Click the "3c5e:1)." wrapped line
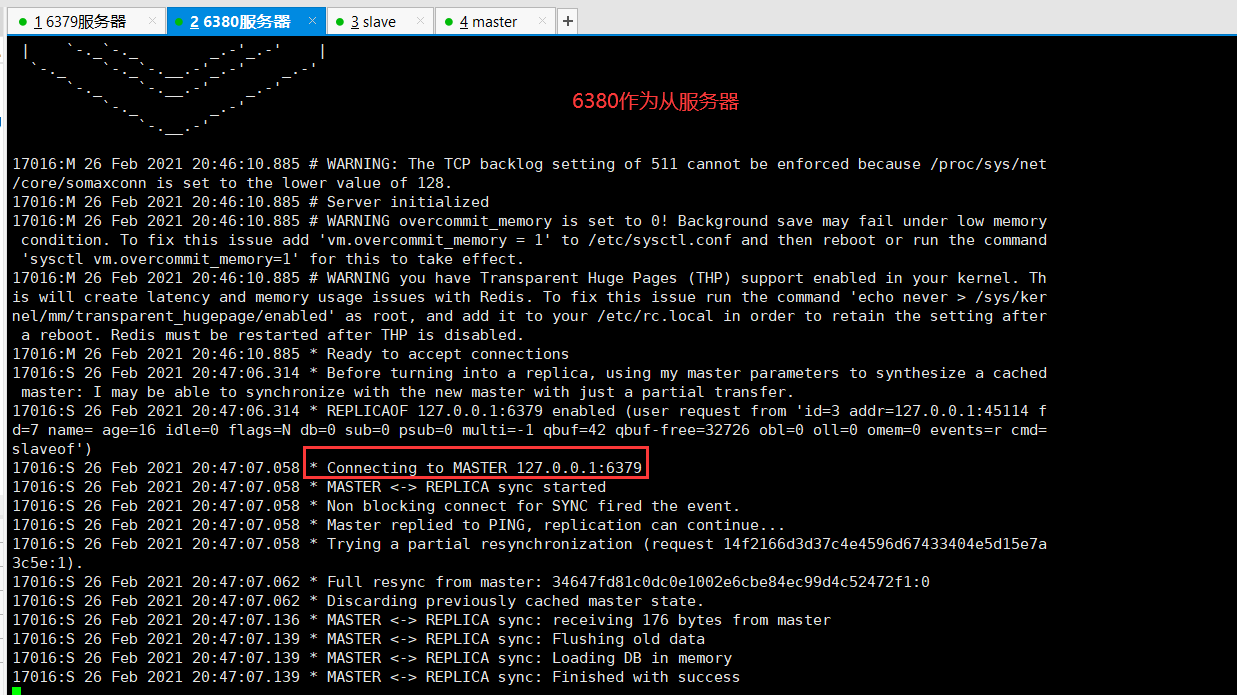Viewport: 1237px width, 695px height. click(x=48, y=563)
